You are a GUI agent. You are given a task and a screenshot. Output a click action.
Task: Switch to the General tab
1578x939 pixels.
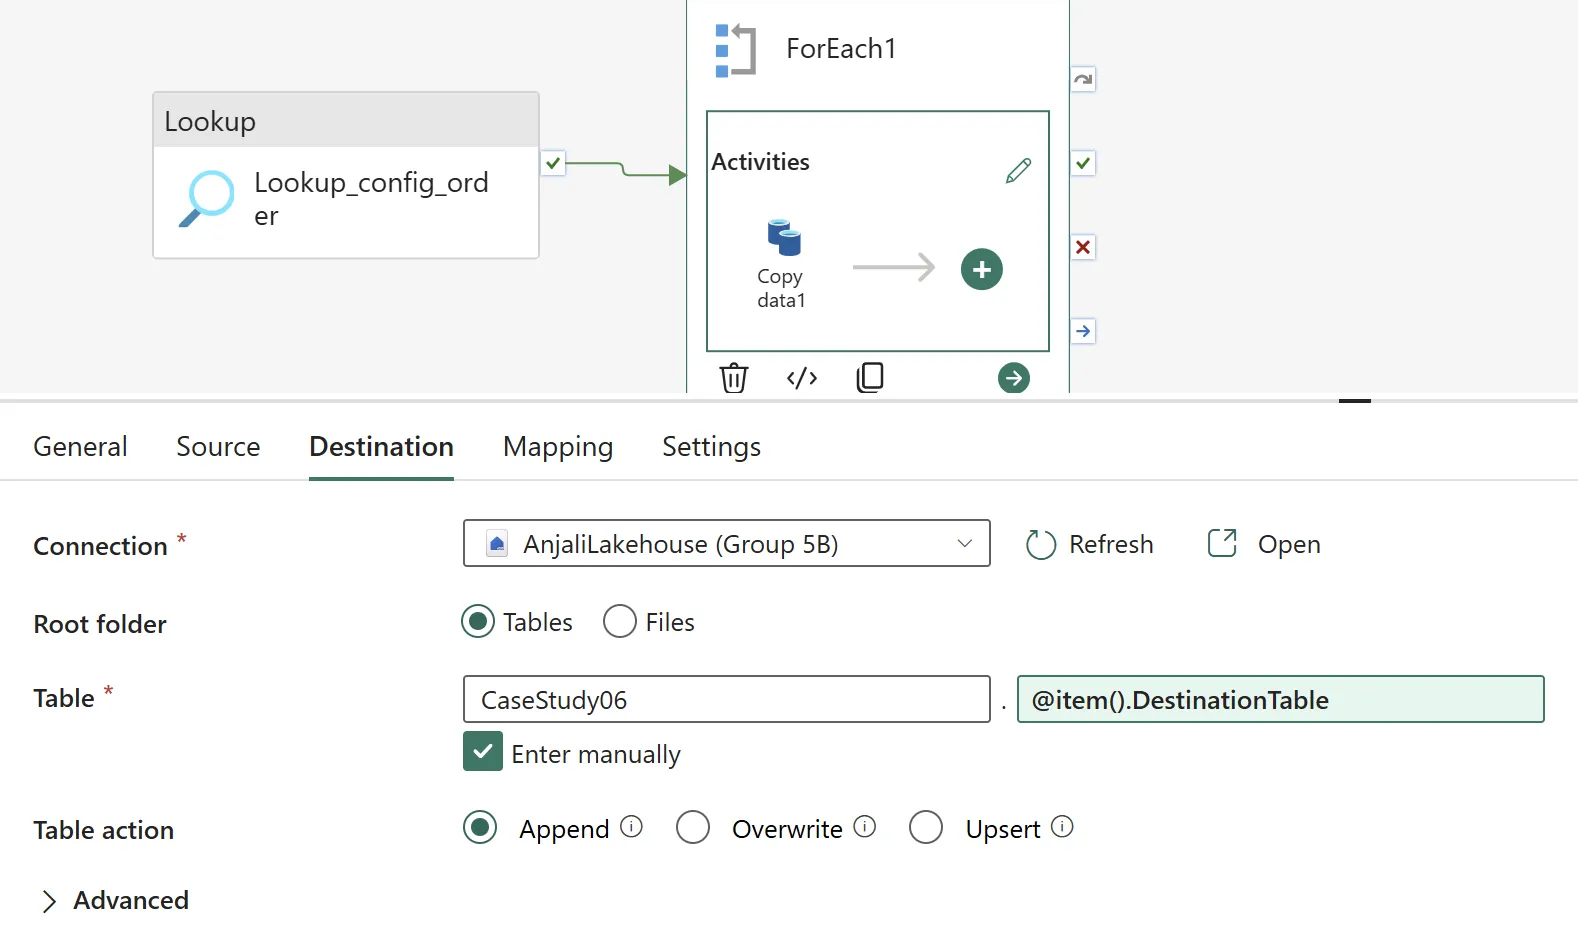click(x=80, y=446)
